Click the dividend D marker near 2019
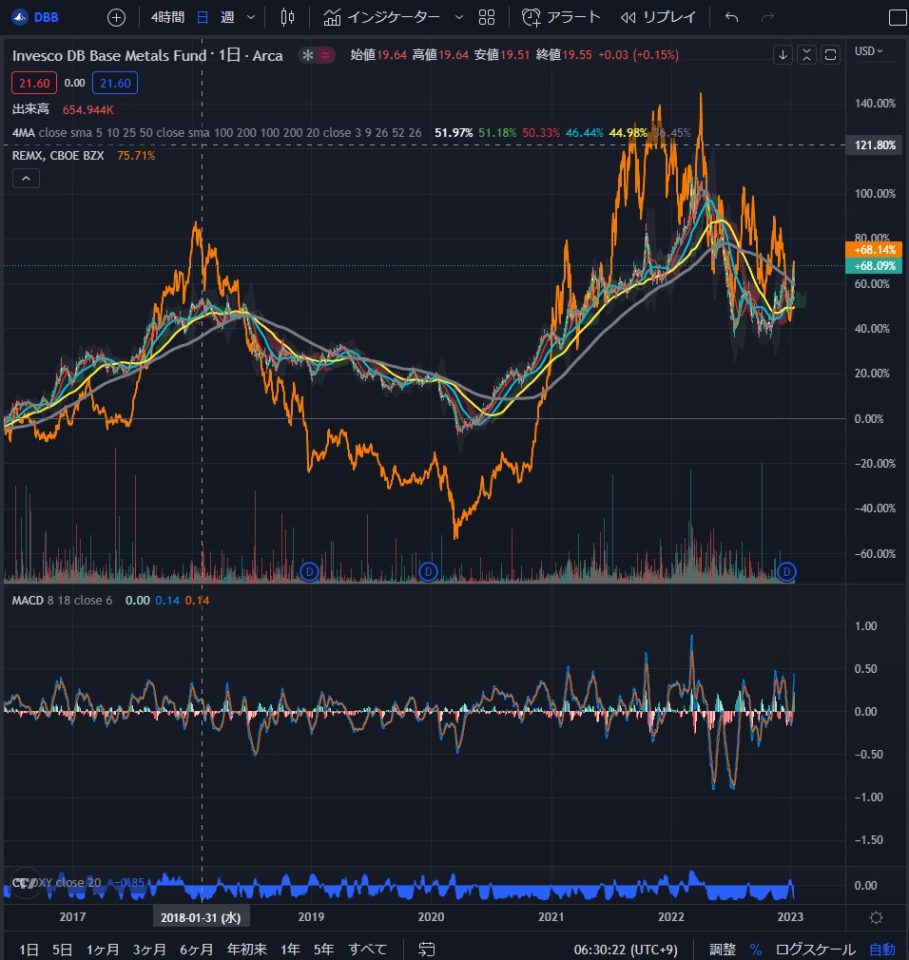This screenshot has width=909, height=960. coord(310,572)
